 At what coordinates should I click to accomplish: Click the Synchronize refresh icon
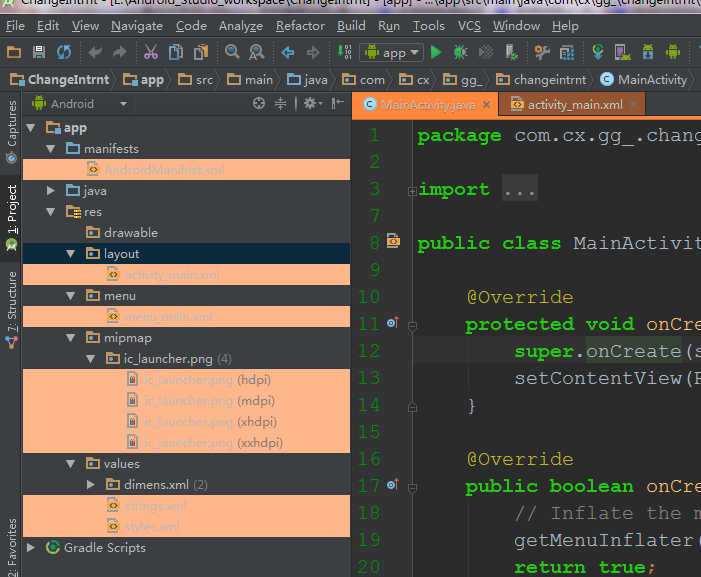(64, 52)
